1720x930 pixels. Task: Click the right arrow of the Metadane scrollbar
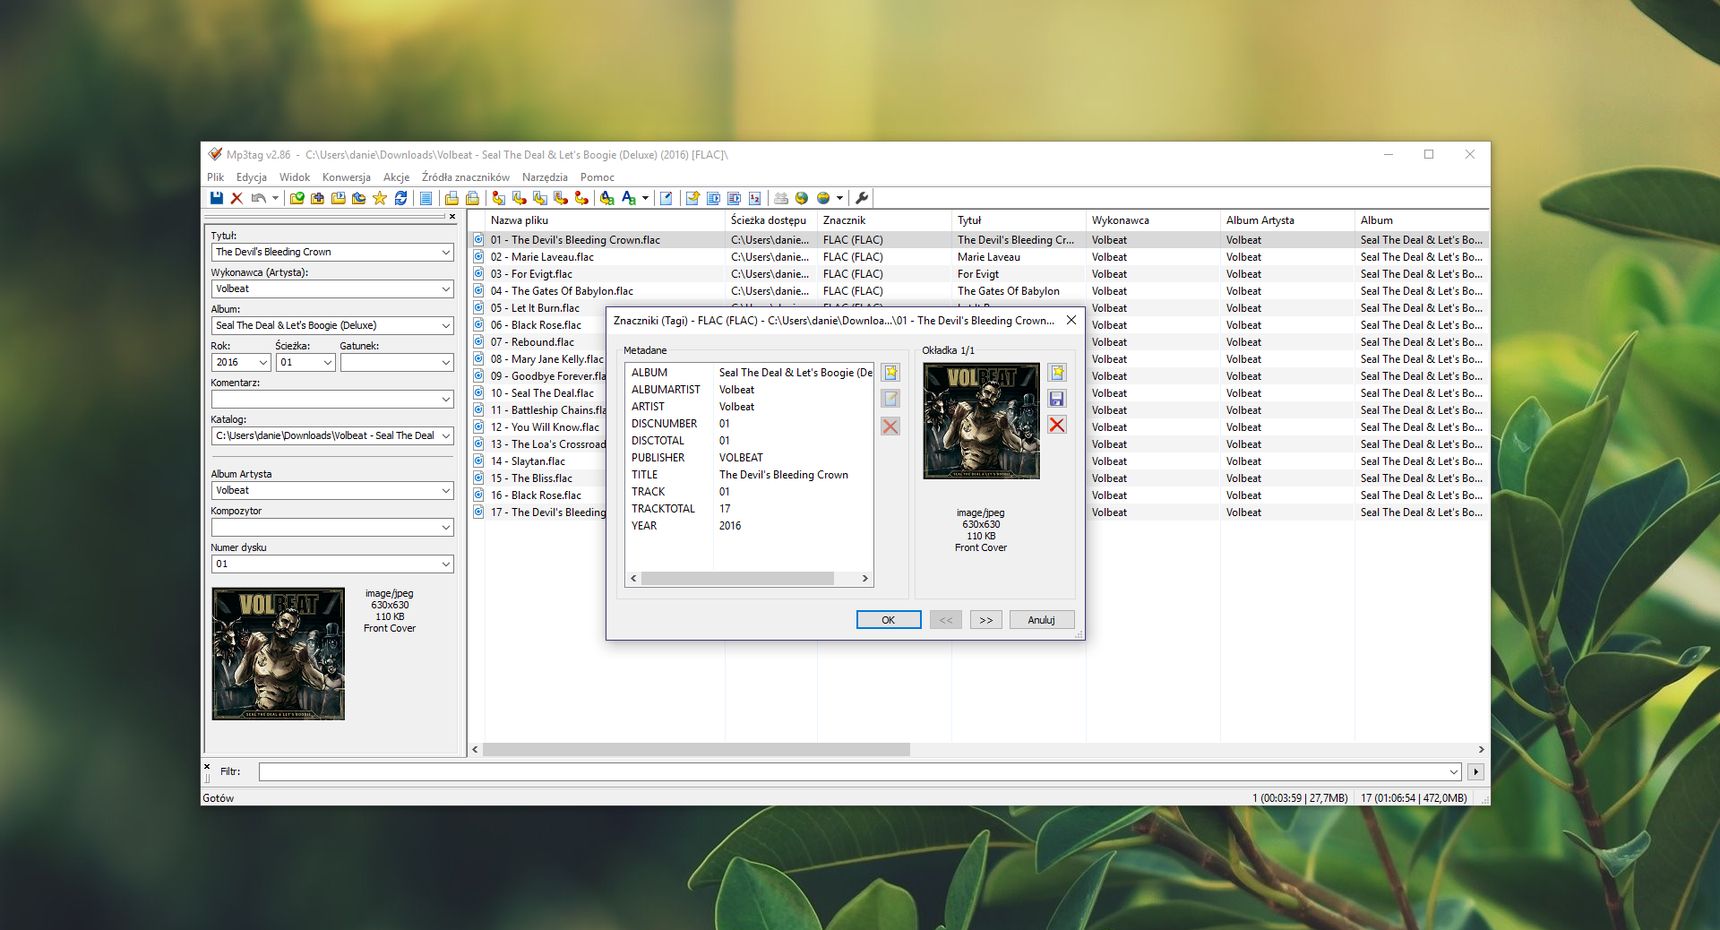click(x=865, y=578)
